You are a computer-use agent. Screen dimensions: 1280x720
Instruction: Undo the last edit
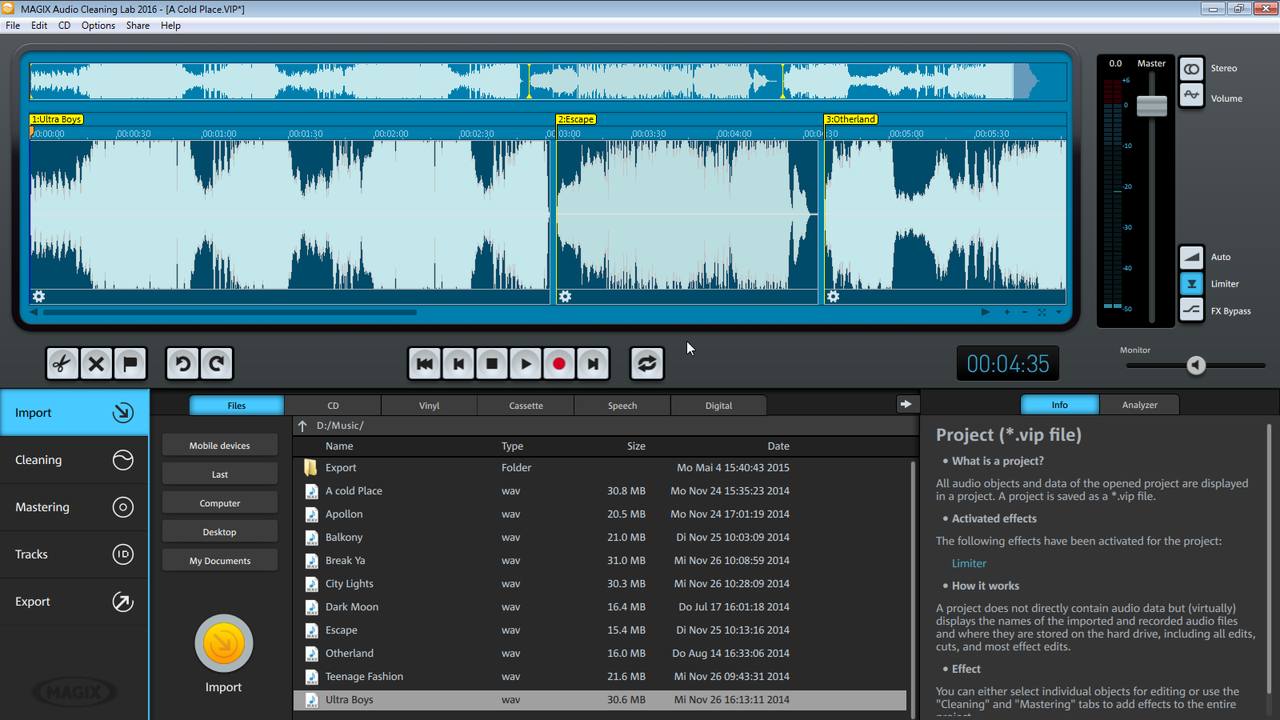[x=182, y=364]
